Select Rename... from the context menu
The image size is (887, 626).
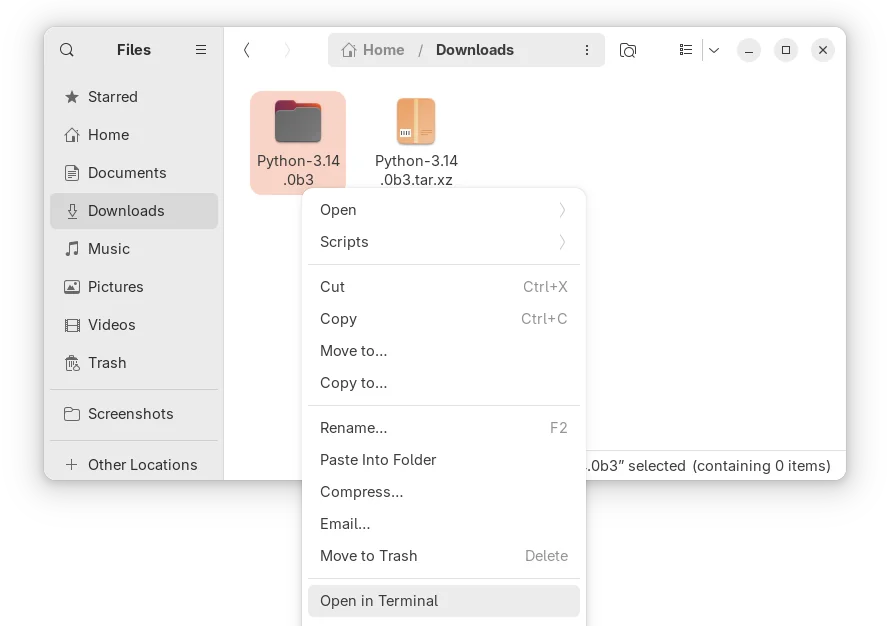[x=444, y=428]
